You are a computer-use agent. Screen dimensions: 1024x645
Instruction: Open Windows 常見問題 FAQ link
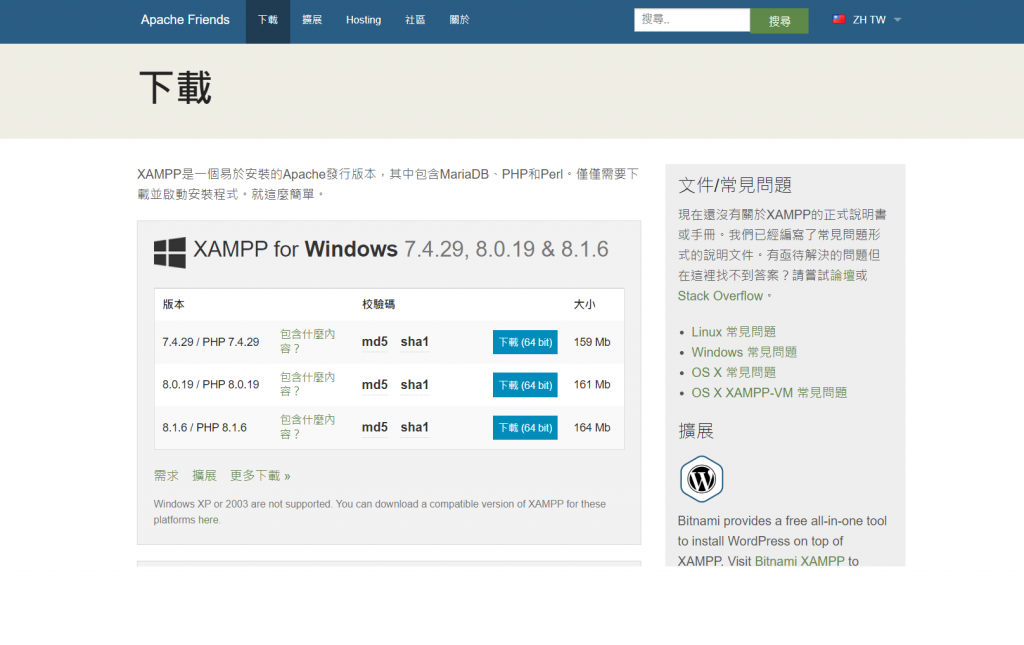coord(744,353)
